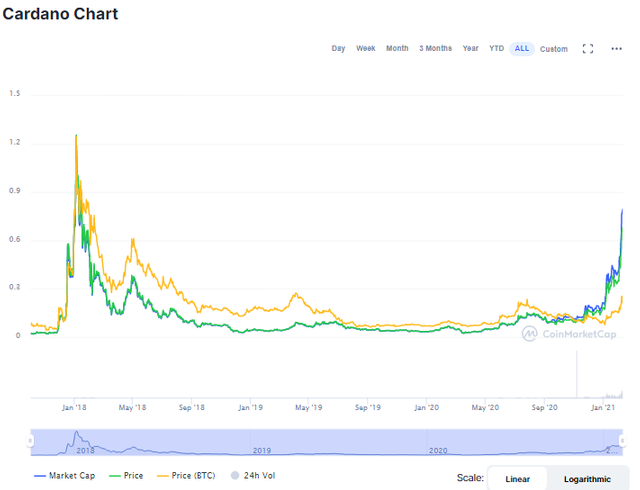Click the Jan '21 axis label
Image resolution: width=640 pixels, height=490 pixels.
(603, 408)
